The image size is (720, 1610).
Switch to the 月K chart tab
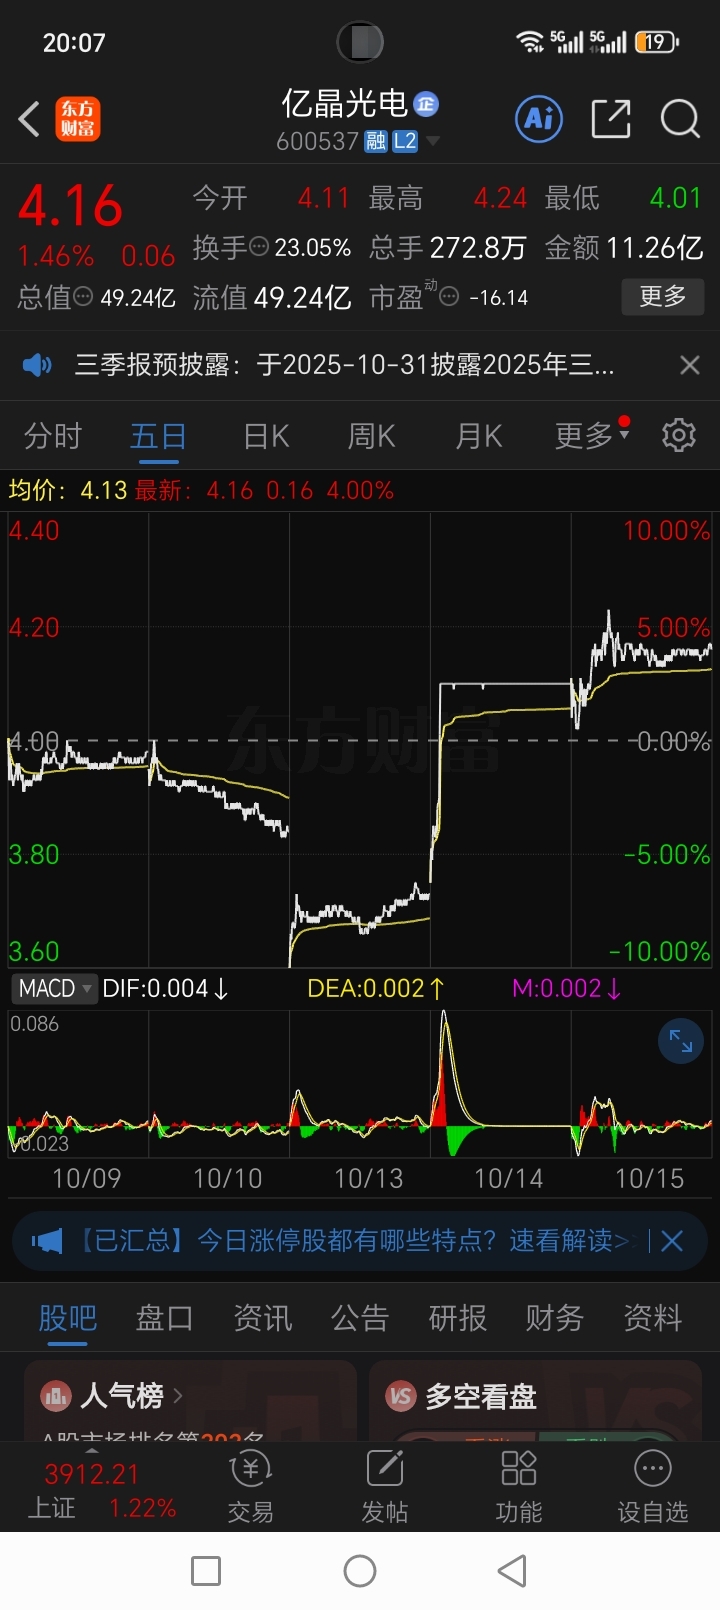click(478, 436)
